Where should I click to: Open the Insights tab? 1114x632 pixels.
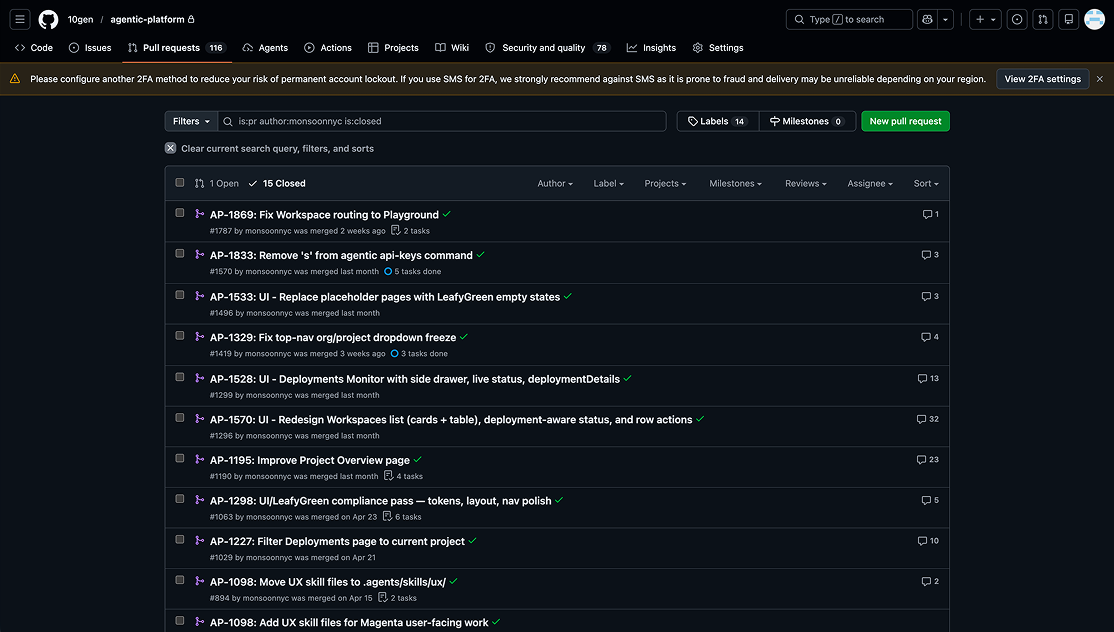(x=651, y=48)
